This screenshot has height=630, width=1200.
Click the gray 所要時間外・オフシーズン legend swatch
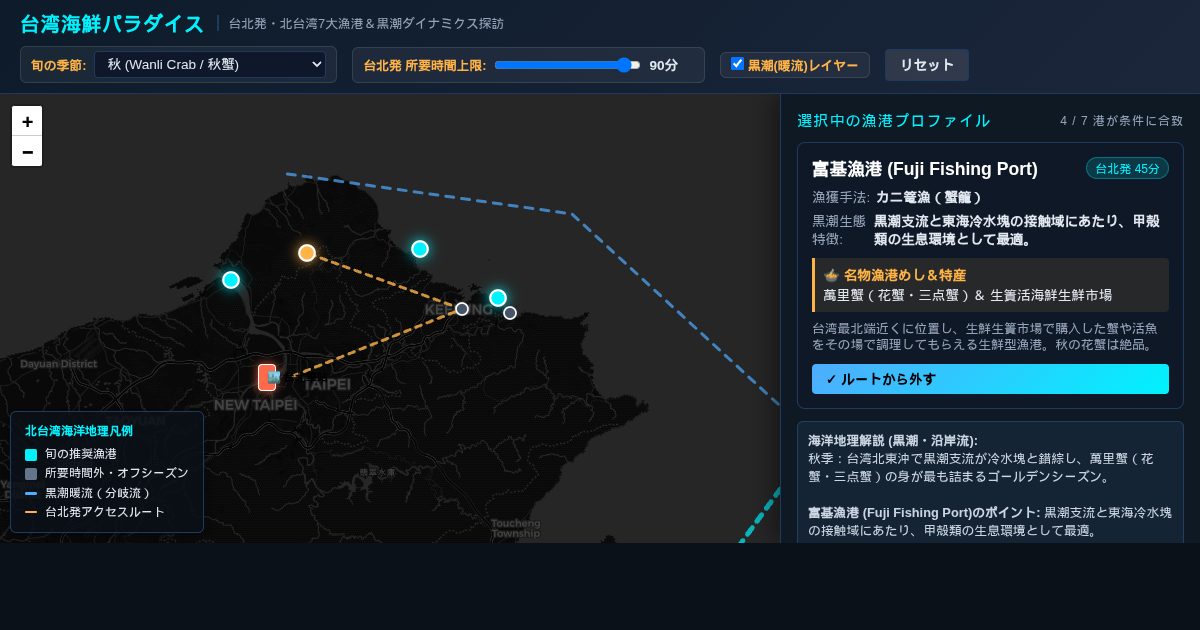(31, 474)
